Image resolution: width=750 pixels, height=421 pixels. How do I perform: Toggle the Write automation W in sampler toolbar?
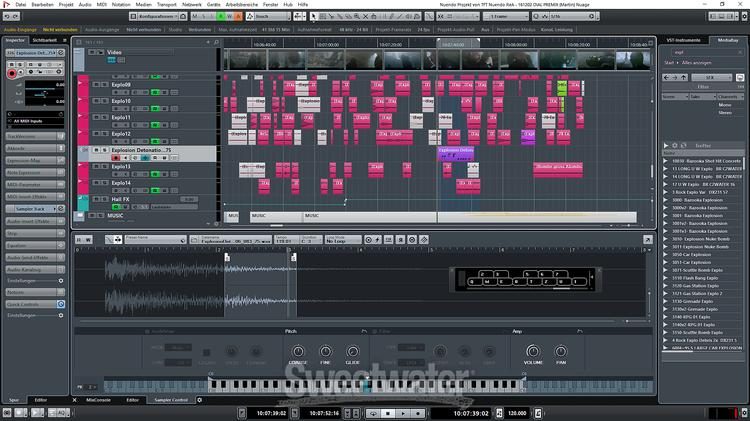(x=88, y=240)
